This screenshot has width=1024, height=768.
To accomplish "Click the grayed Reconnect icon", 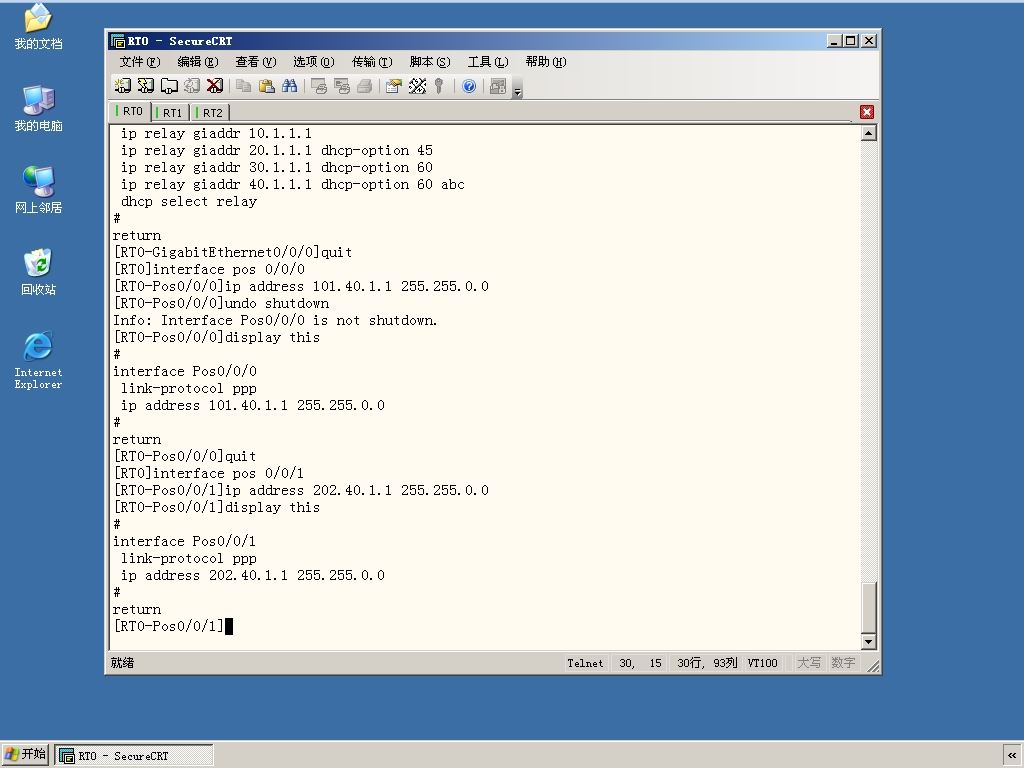I will pyautogui.click(x=191, y=86).
